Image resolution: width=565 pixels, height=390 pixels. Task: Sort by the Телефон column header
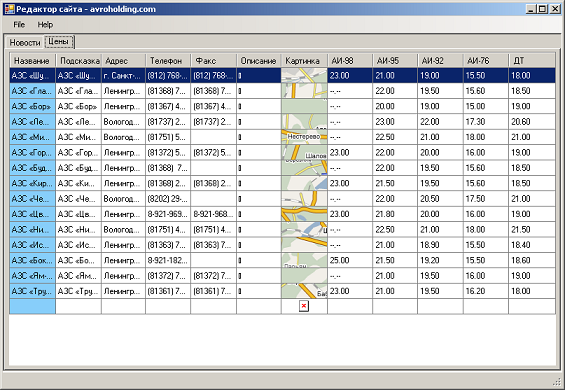click(x=168, y=61)
